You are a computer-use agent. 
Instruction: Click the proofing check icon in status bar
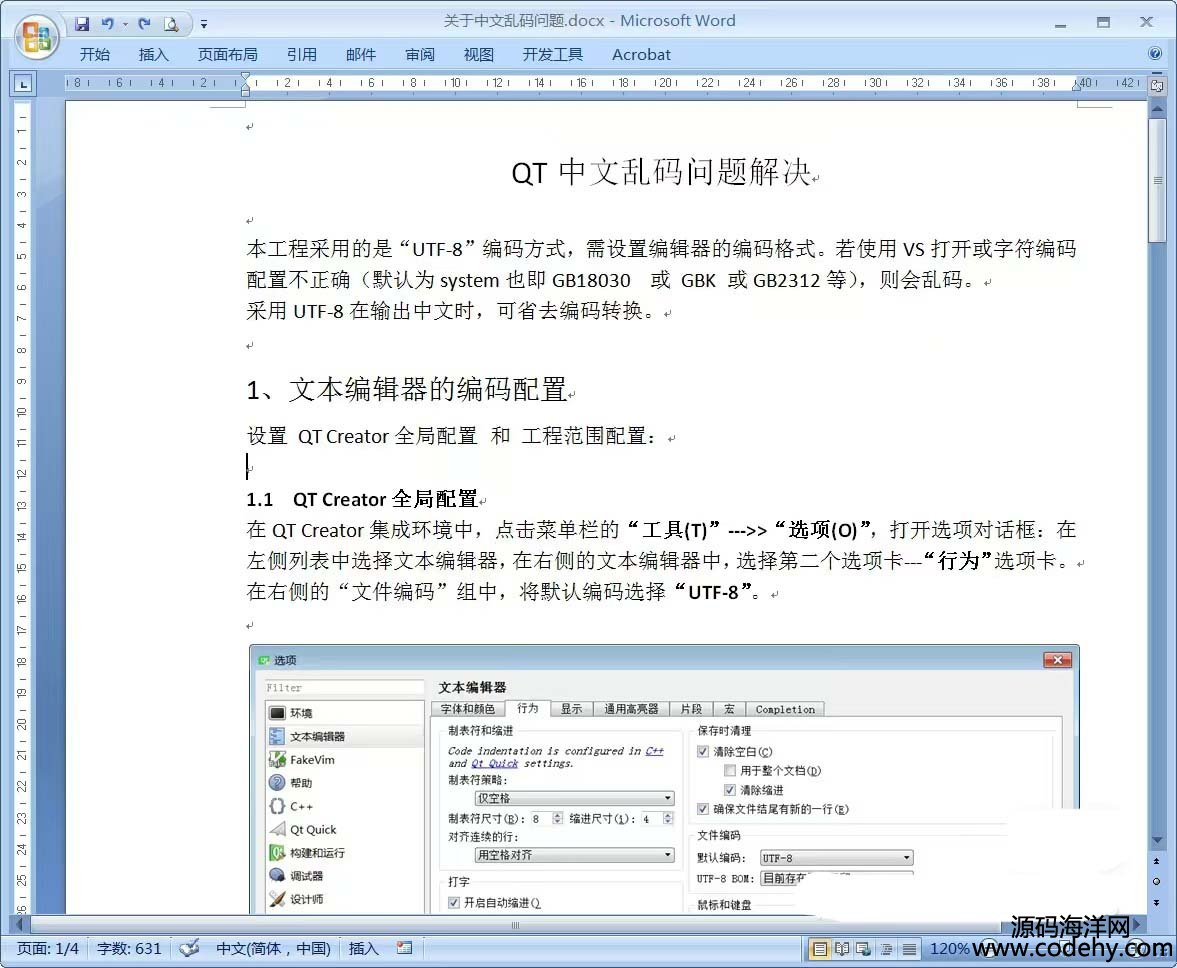tap(190, 948)
